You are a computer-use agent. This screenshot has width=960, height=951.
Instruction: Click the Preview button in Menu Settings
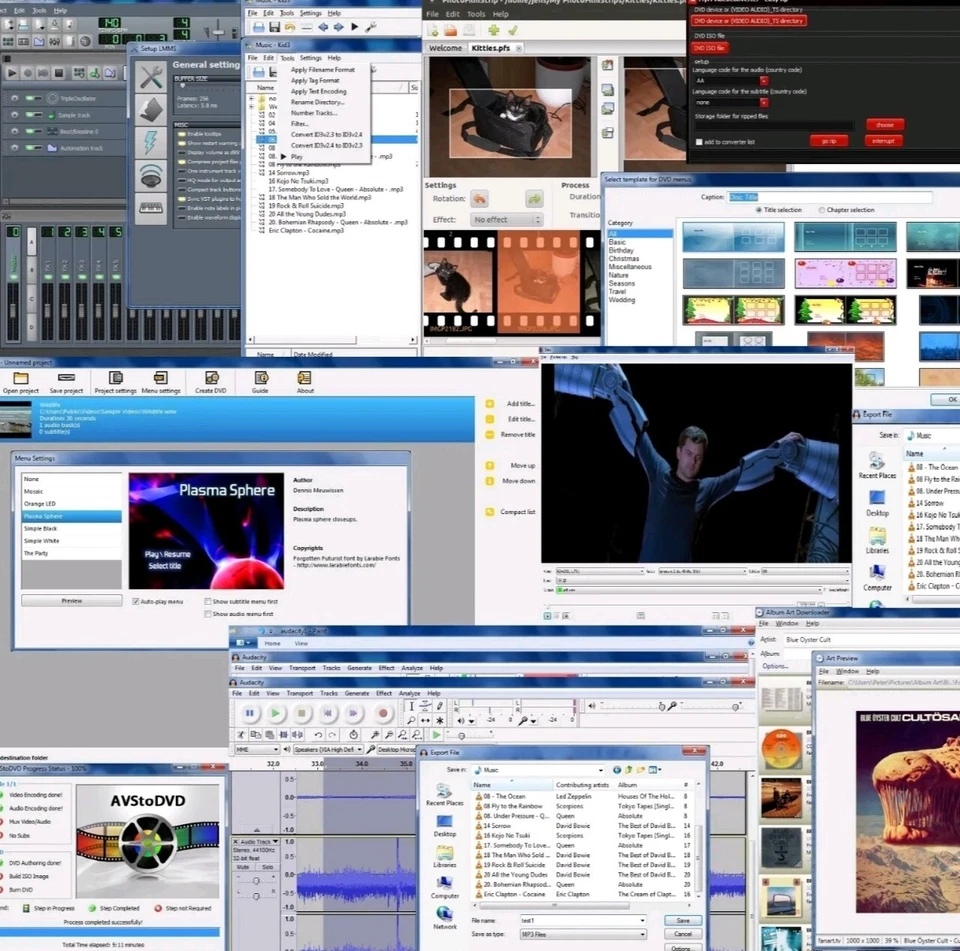point(71,600)
